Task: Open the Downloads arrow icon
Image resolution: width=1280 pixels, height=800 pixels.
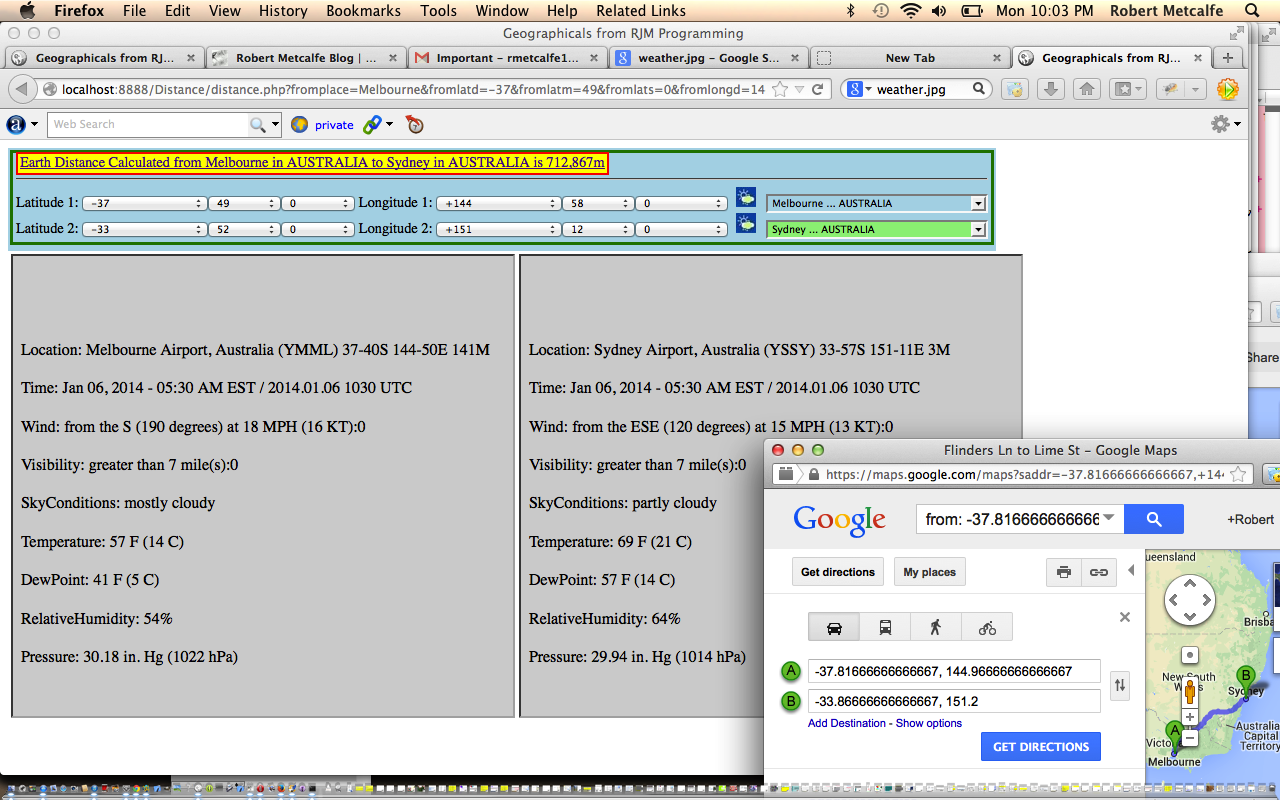Action: click(x=1050, y=89)
